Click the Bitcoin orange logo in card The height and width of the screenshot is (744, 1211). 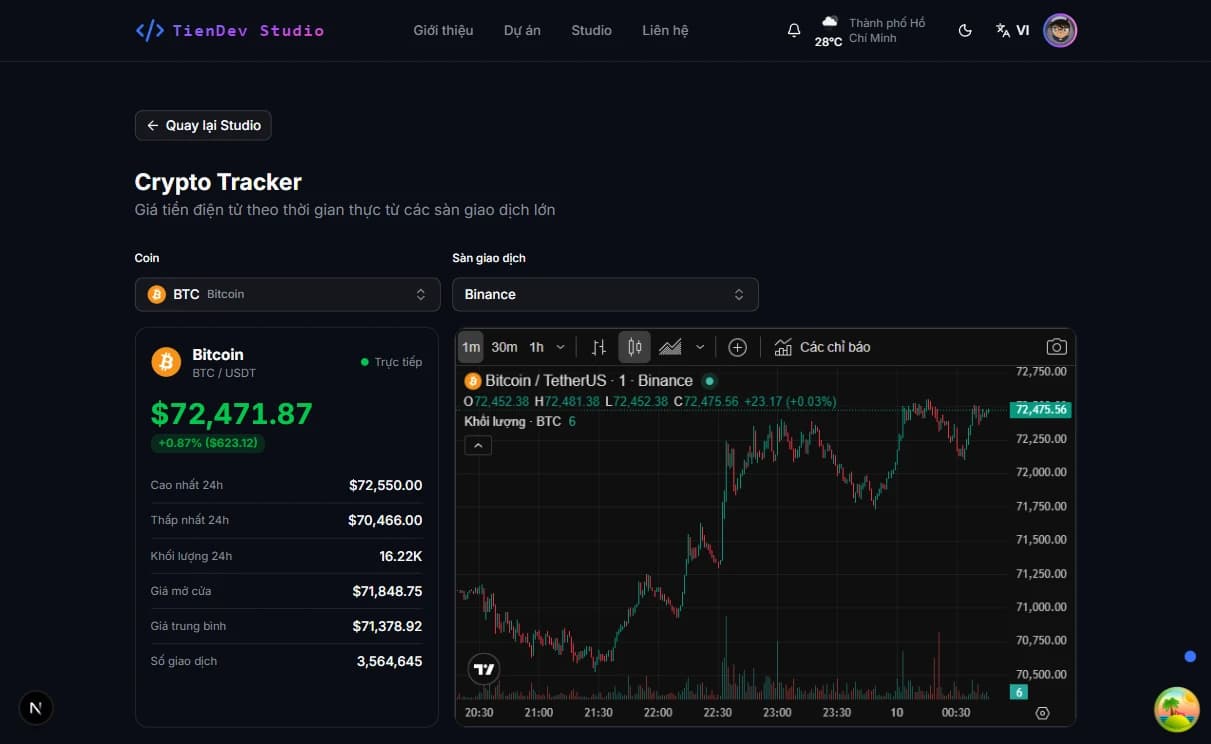point(166,362)
